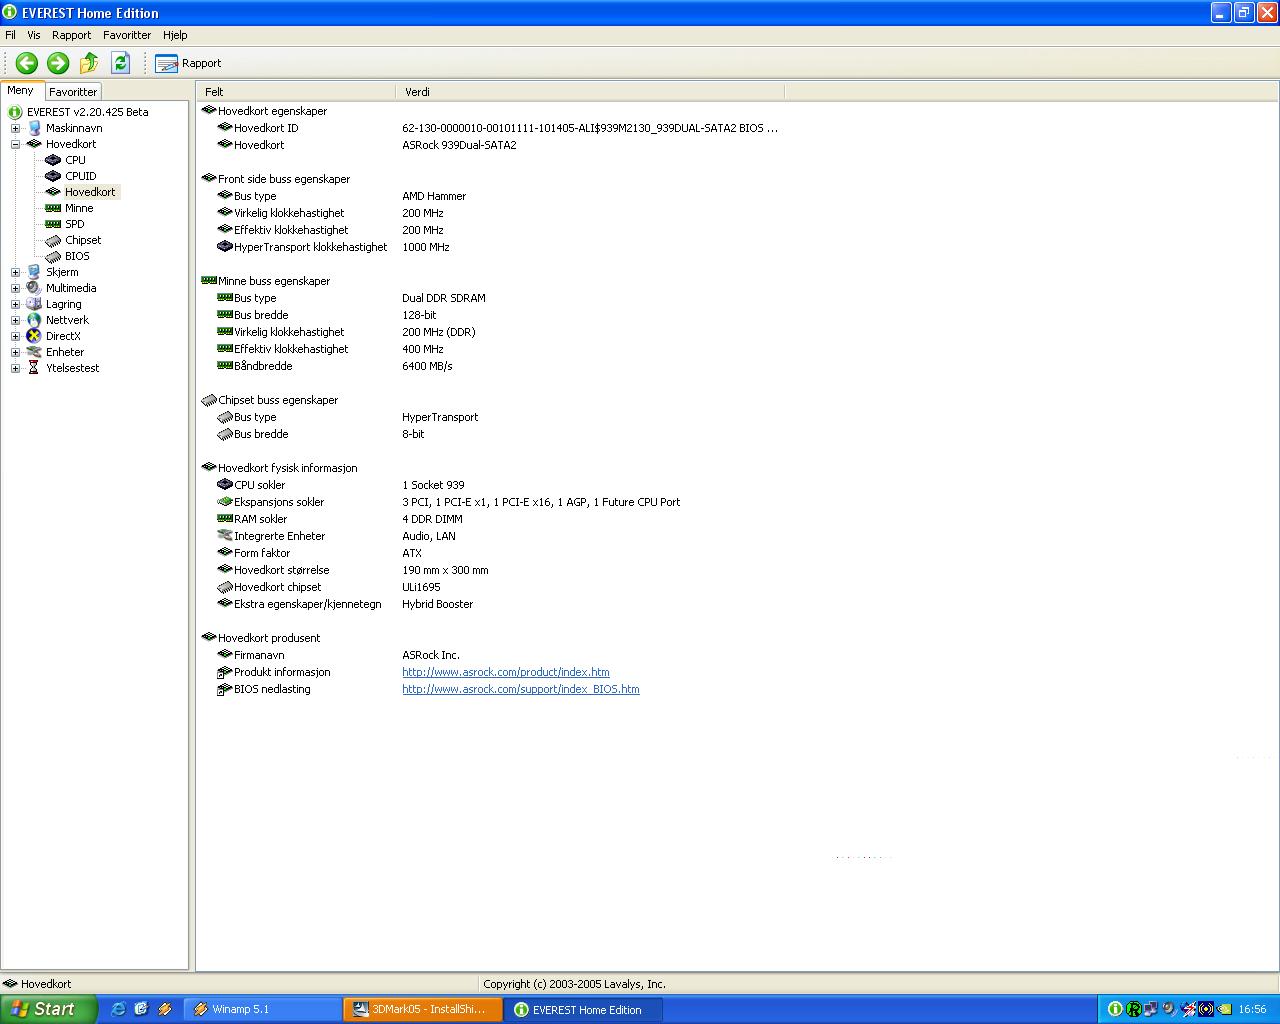Screen dimensions: 1280x1024
Task: Expand the Enheter tree node
Action: point(15,352)
